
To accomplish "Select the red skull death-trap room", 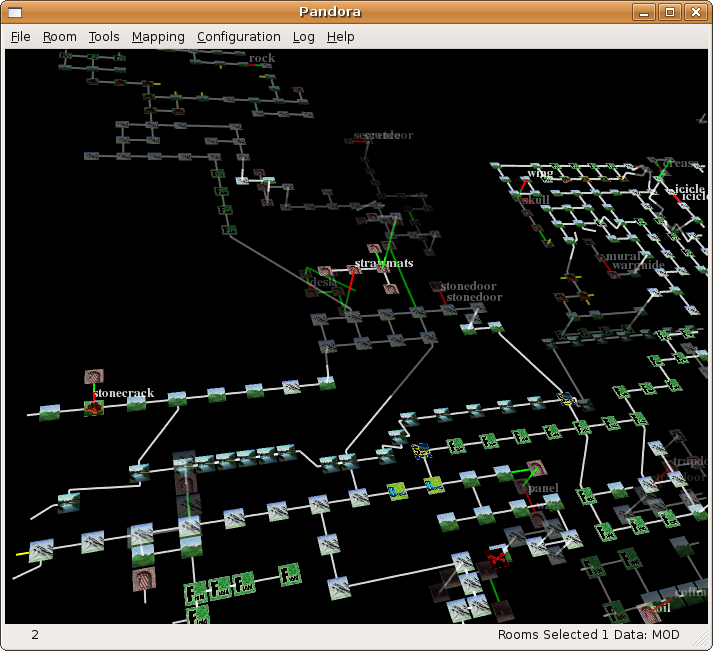I will click(x=496, y=556).
